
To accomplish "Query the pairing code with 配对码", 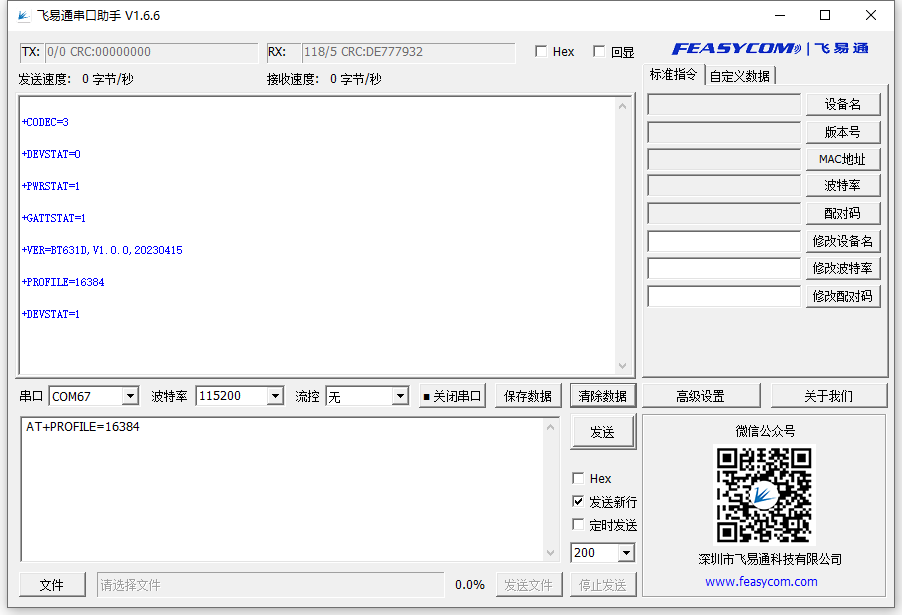I will 841,212.
